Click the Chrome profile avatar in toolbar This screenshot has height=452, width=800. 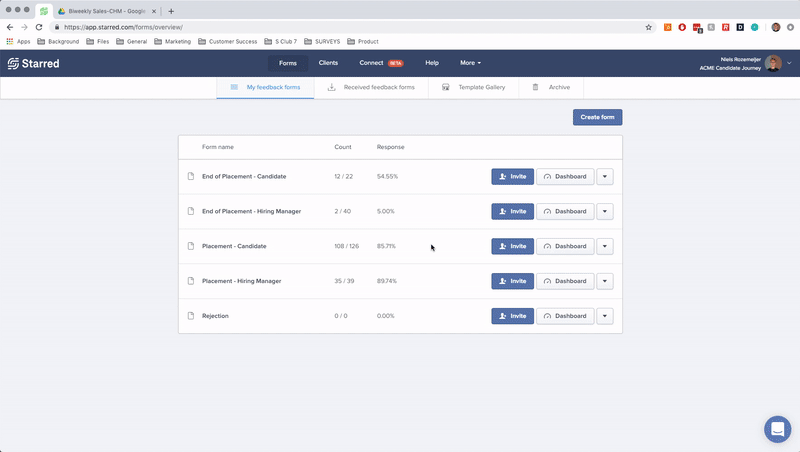pos(776,27)
